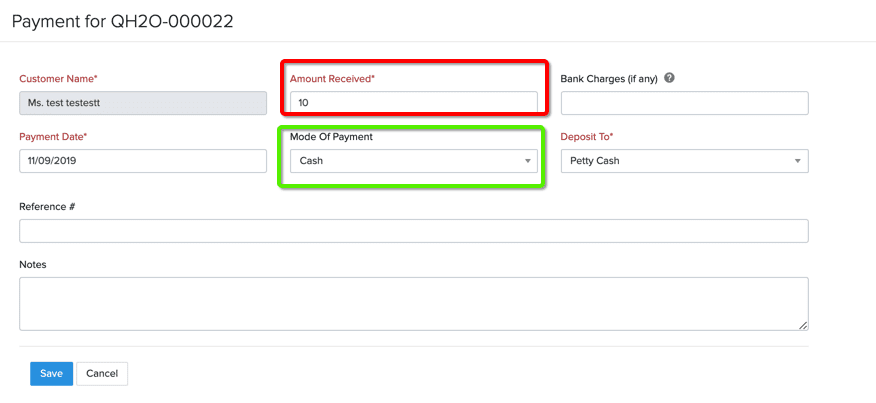Expand the Deposit To dropdown arrow
This screenshot has height=403, width=876.
[x=797, y=161]
